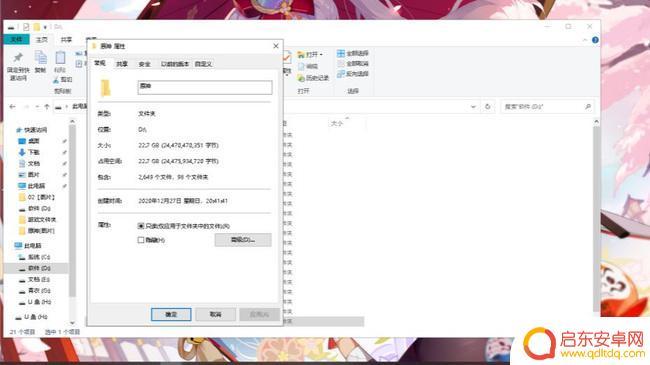The width and height of the screenshot is (650, 365).
Task: Open Customize Quick Access Toolbar dropdown arrow
Action: pyautogui.click(x=45, y=27)
